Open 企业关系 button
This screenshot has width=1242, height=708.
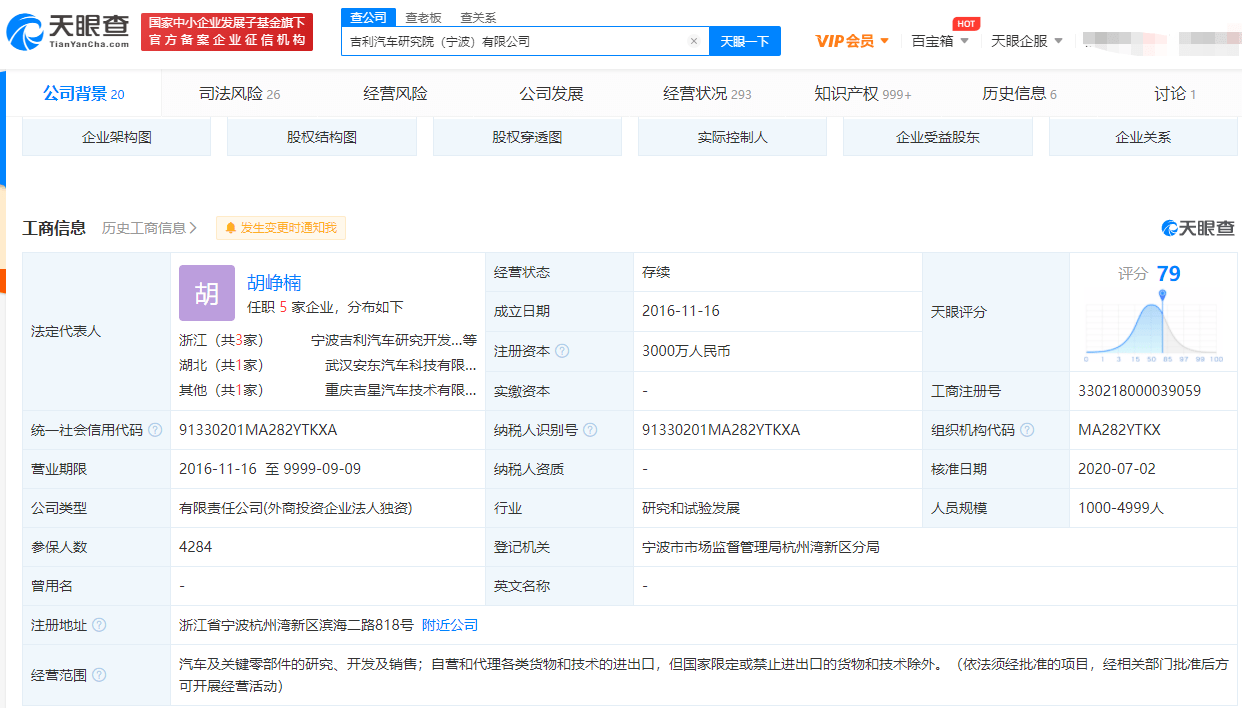coord(1143,137)
